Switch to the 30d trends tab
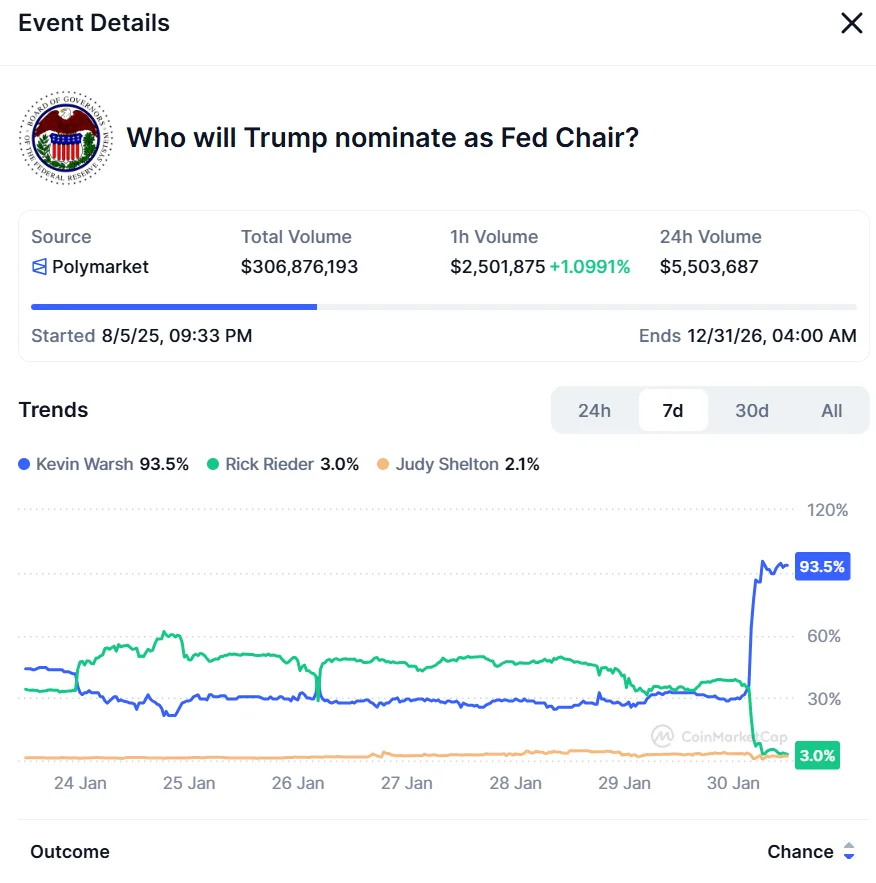This screenshot has height=883, width=876. click(x=752, y=410)
